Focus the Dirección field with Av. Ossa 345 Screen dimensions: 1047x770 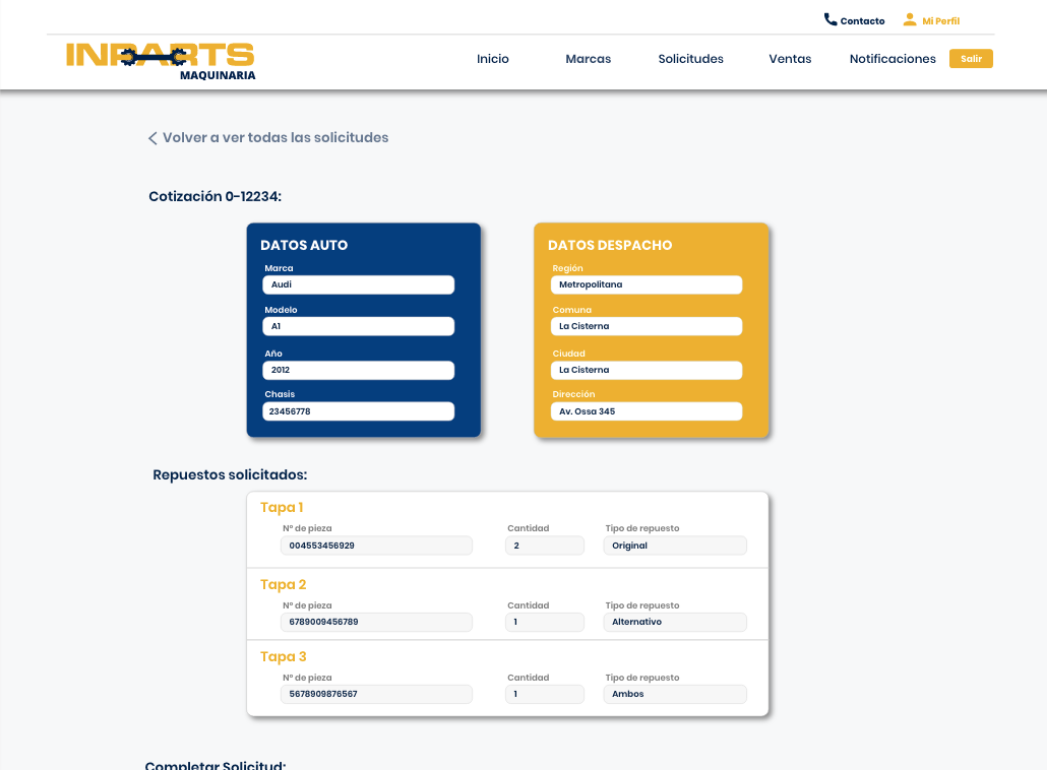[x=646, y=411]
